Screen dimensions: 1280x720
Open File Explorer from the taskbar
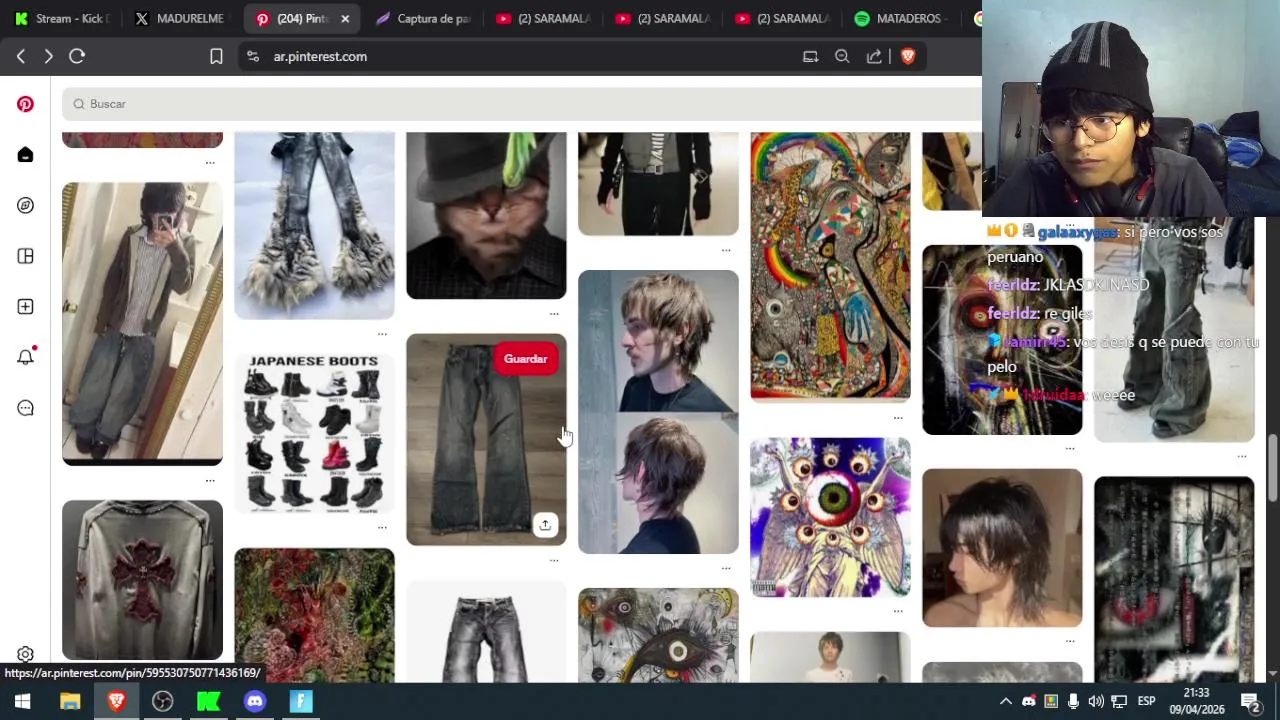(70, 701)
